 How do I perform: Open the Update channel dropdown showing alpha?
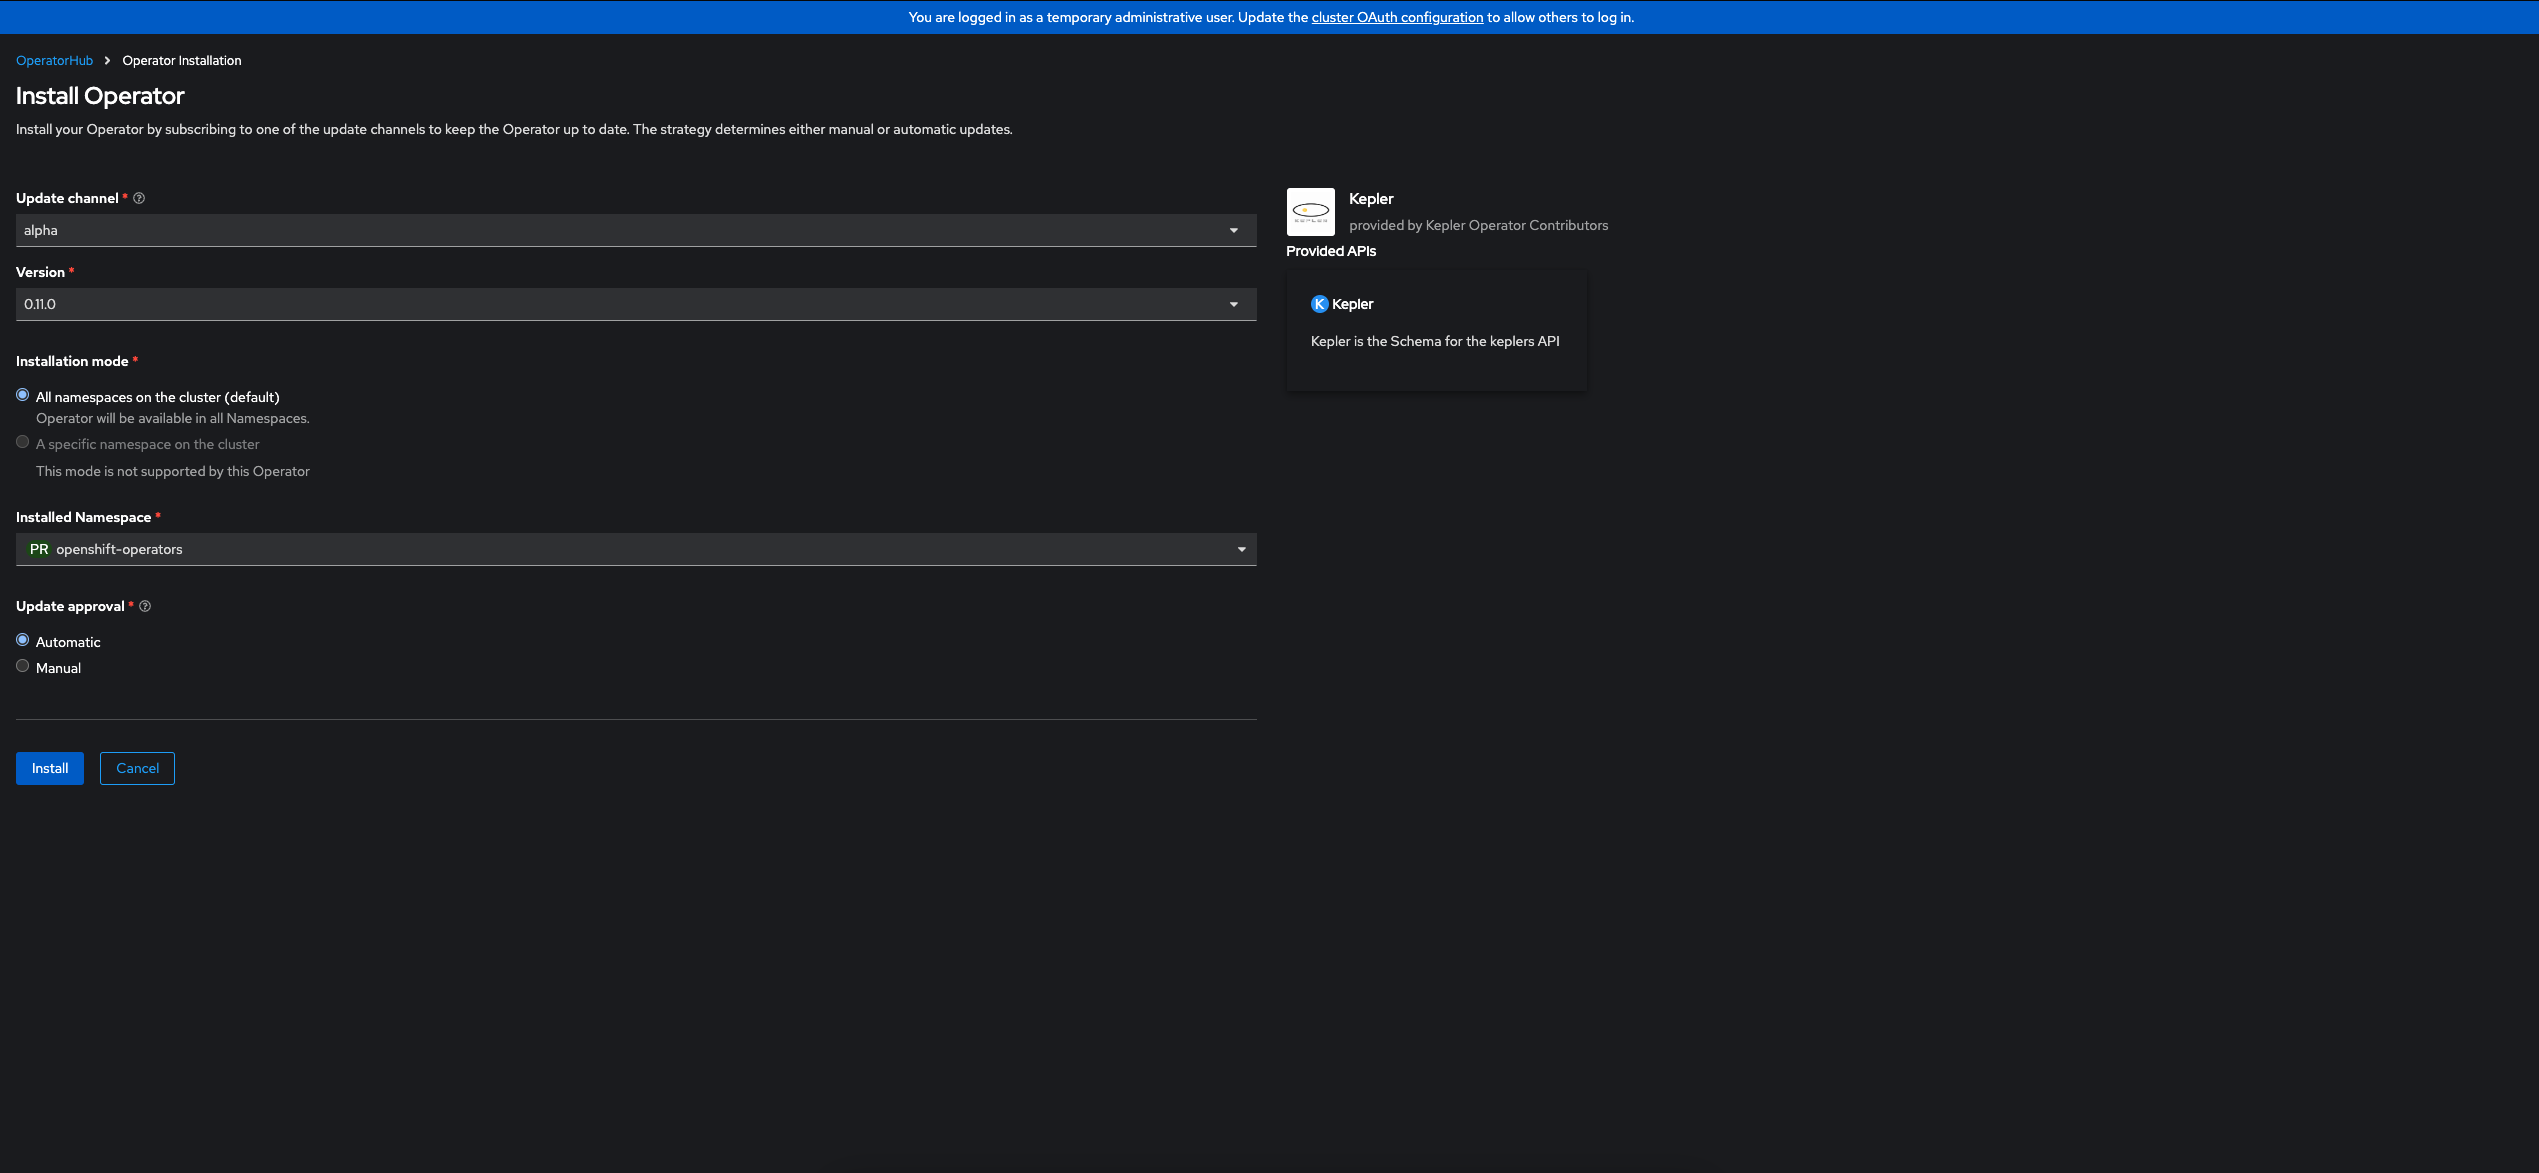coord(636,230)
